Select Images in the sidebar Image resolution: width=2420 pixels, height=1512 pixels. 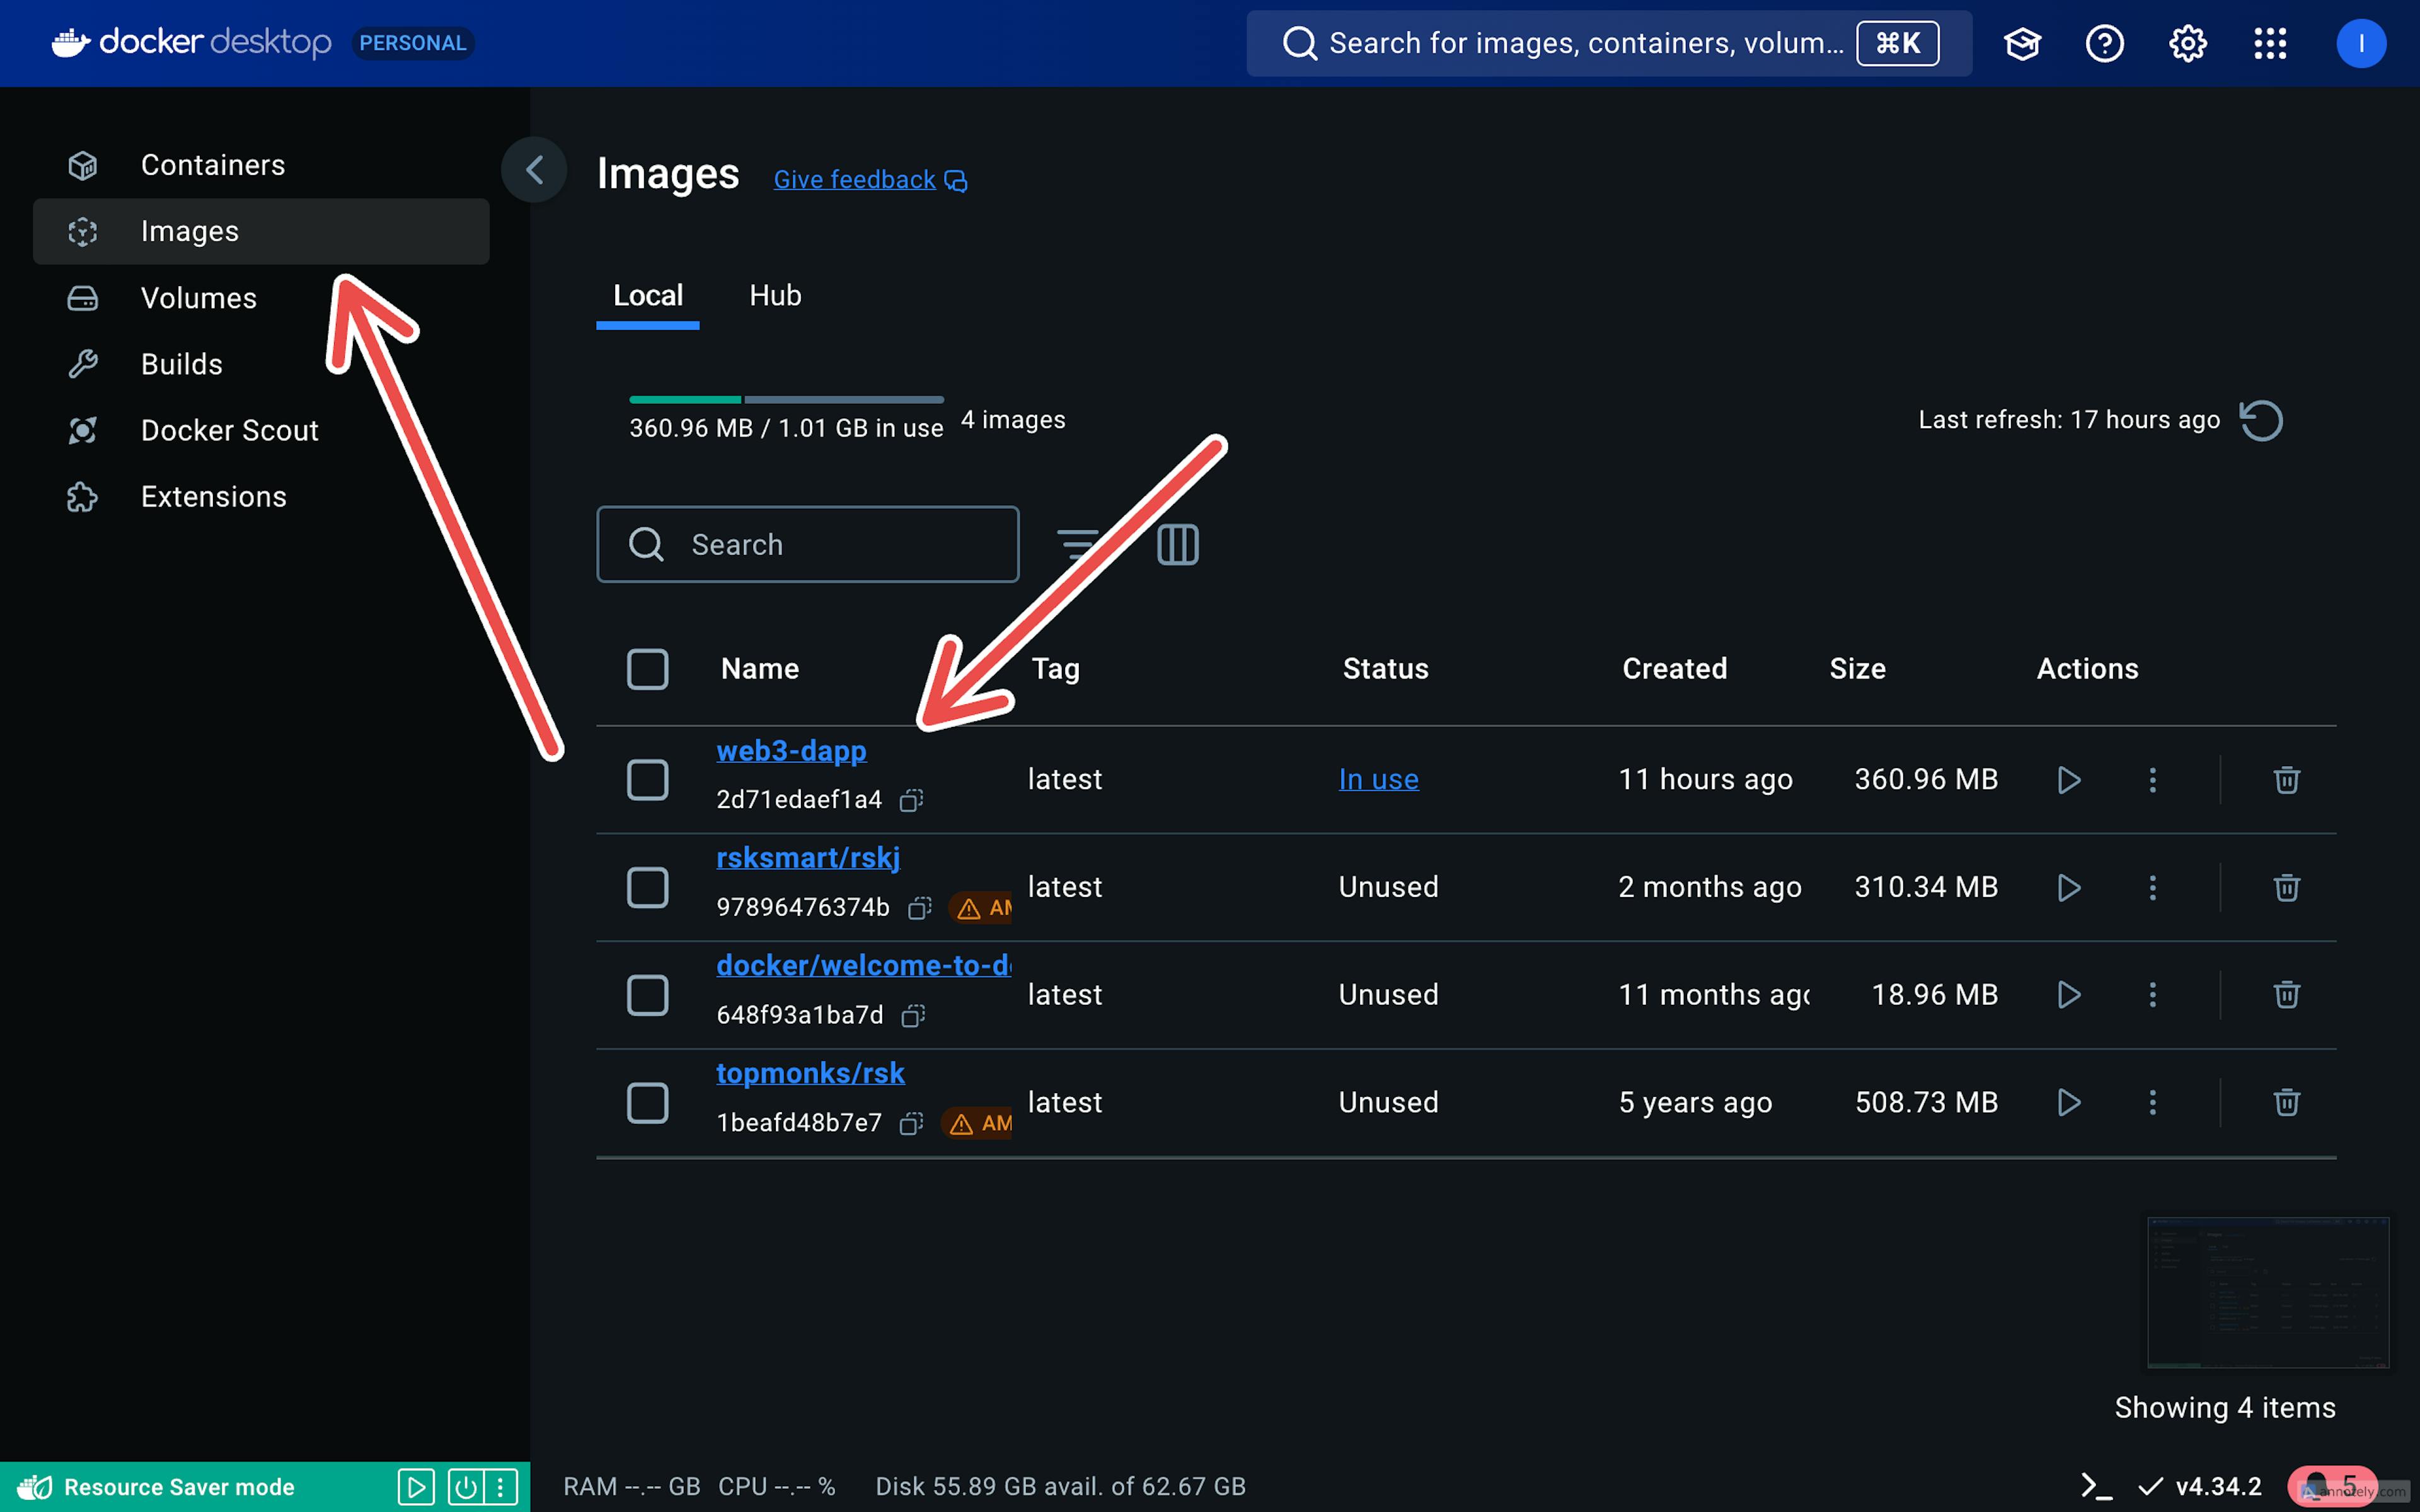(x=261, y=231)
